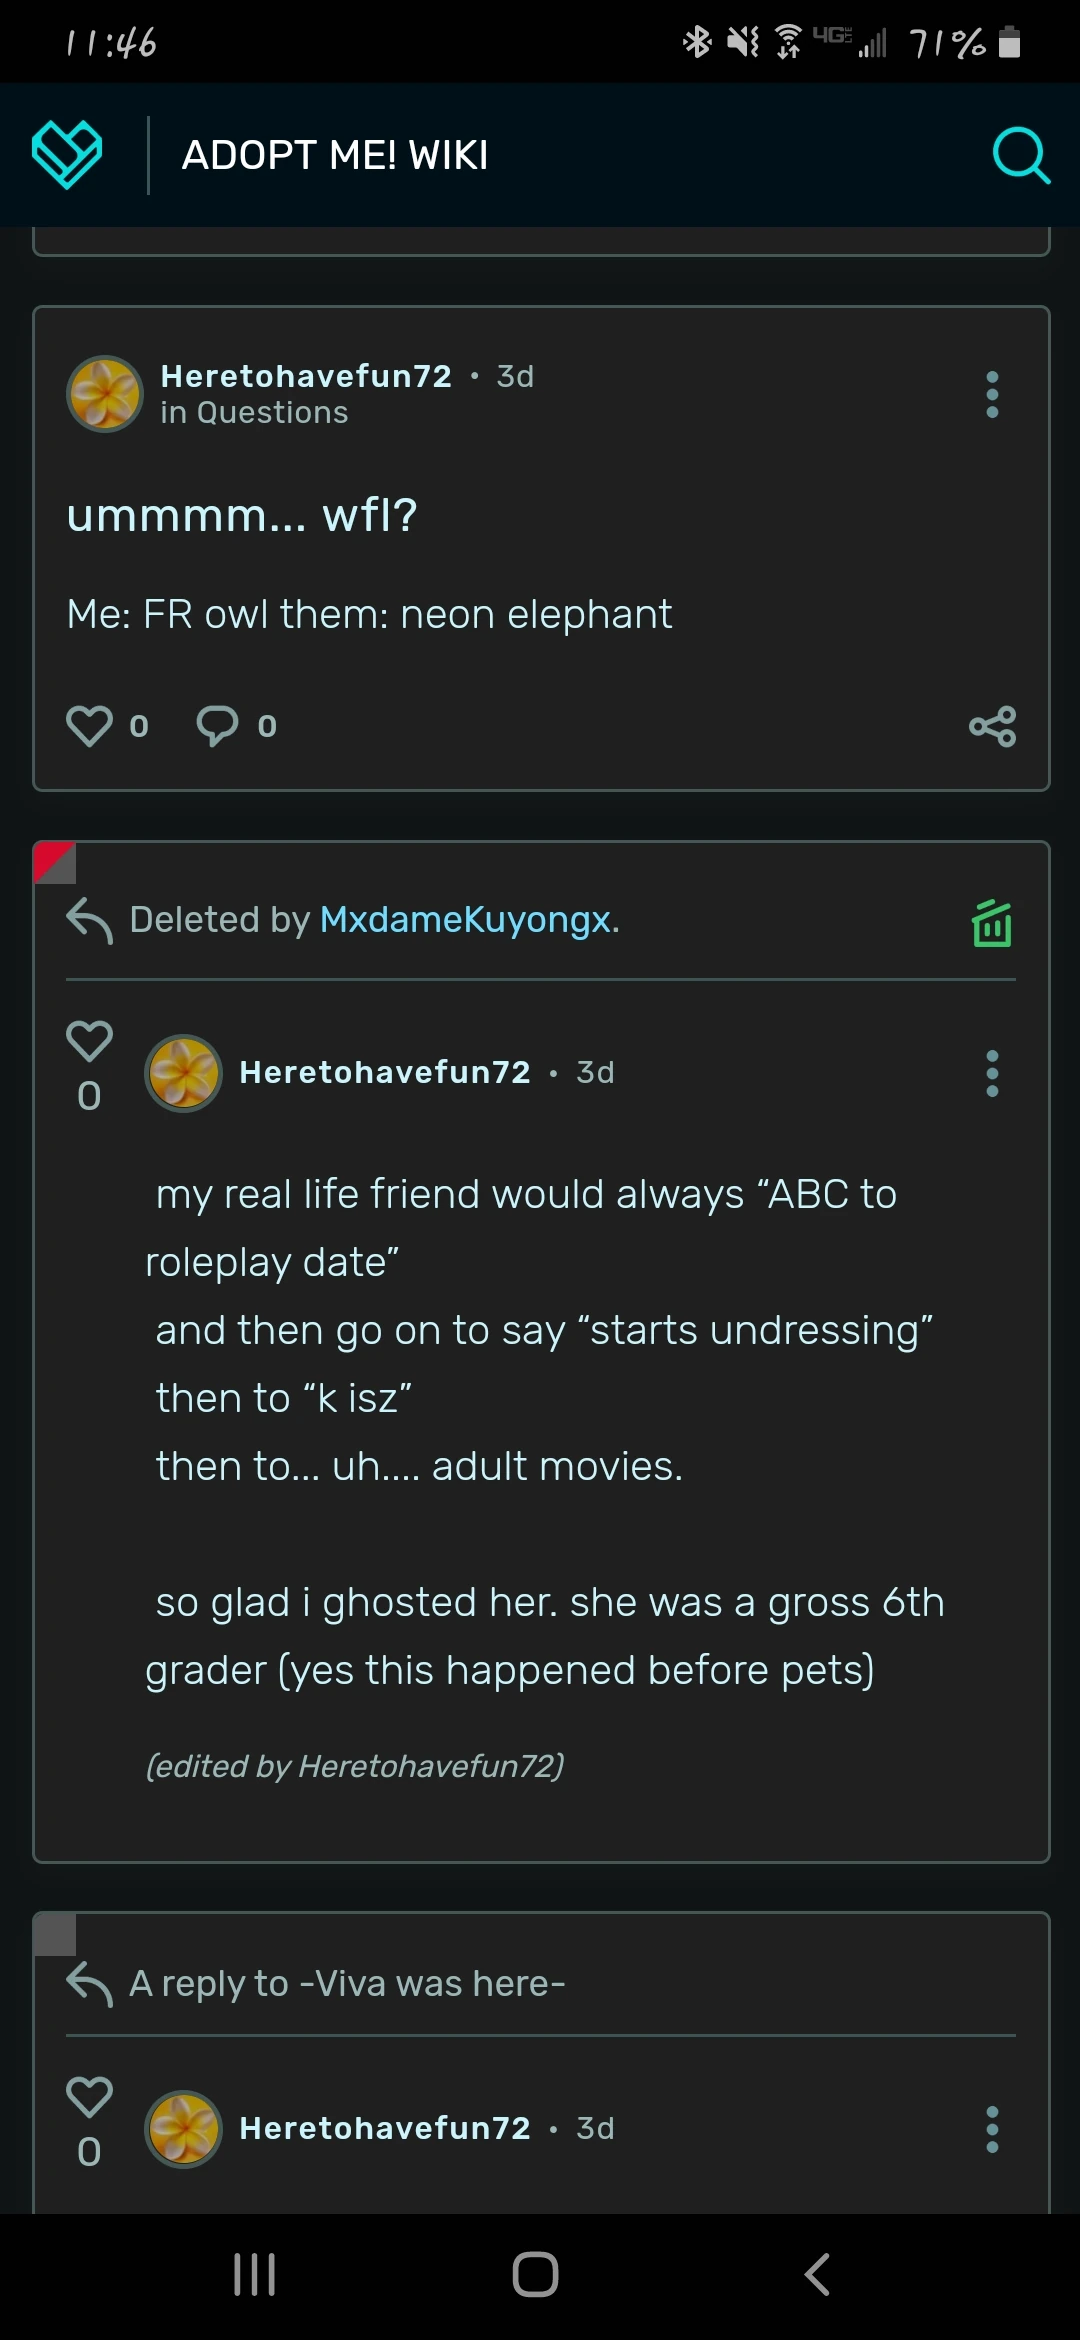Like the deleted roleplay reply
Screen dimensions: 1080x2340
pos(89,1042)
